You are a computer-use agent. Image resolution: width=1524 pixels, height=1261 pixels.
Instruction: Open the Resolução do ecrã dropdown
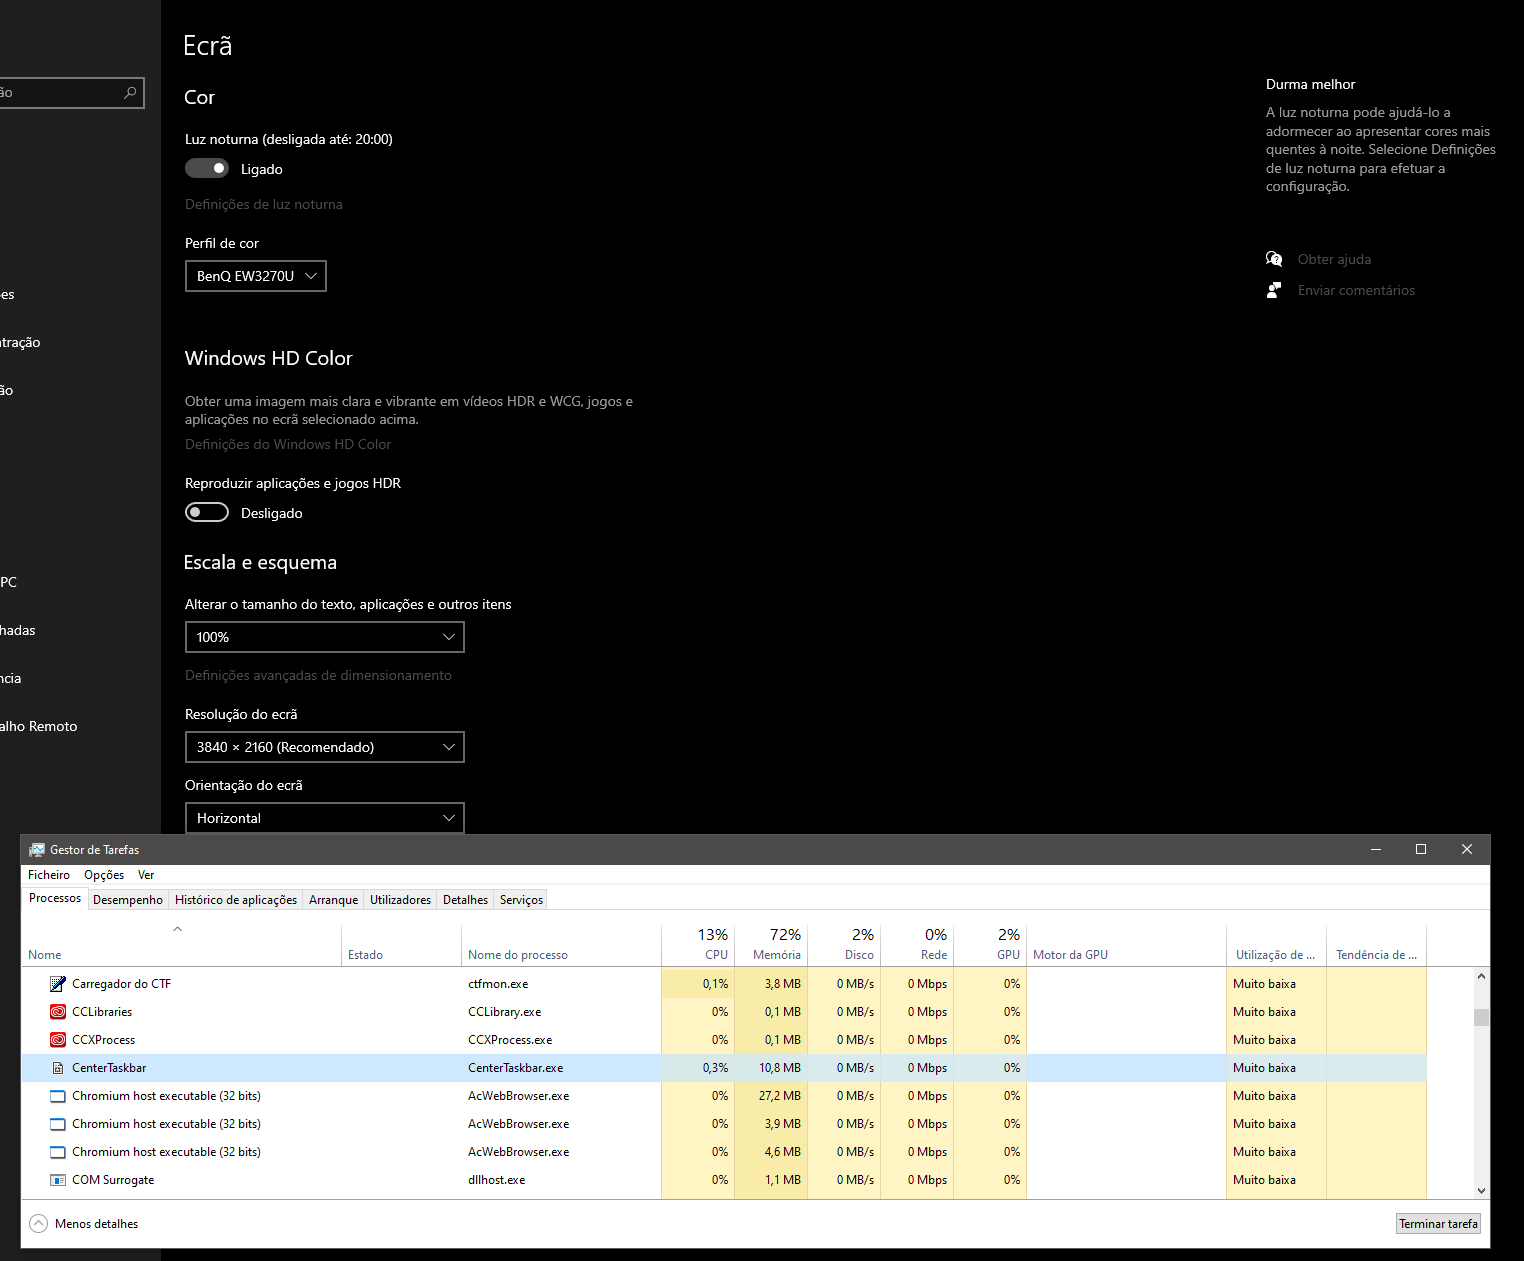click(x=324, y=746)
